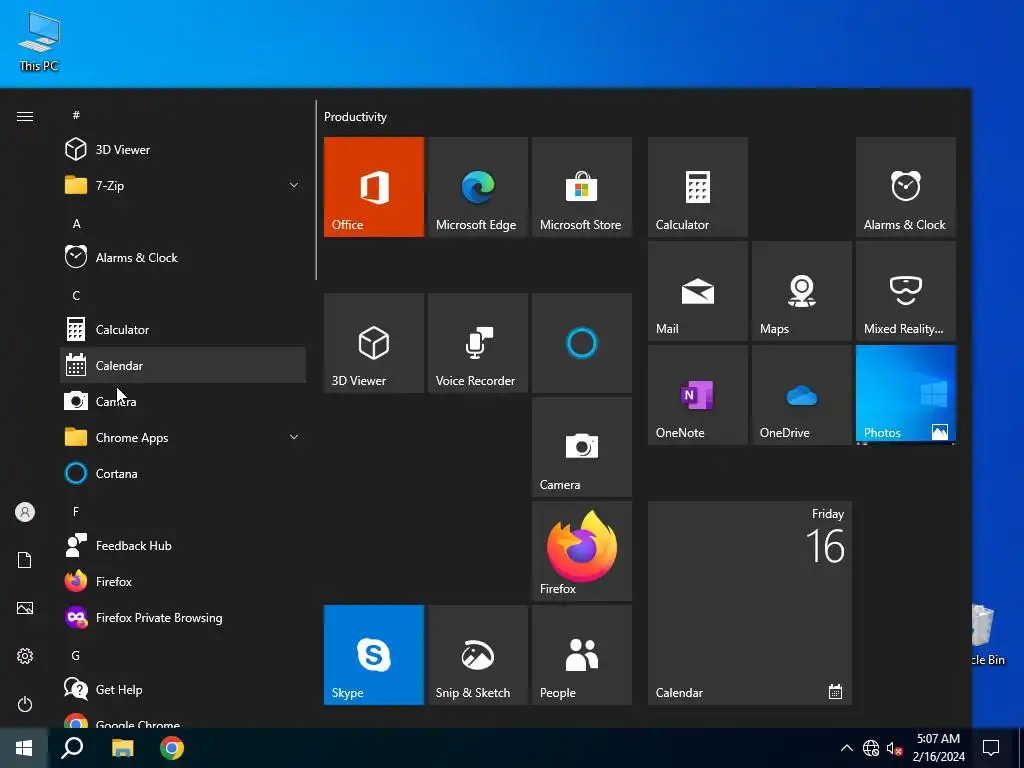Open Firefox in app list
The image size is (1024, 768).
point(183,581)
